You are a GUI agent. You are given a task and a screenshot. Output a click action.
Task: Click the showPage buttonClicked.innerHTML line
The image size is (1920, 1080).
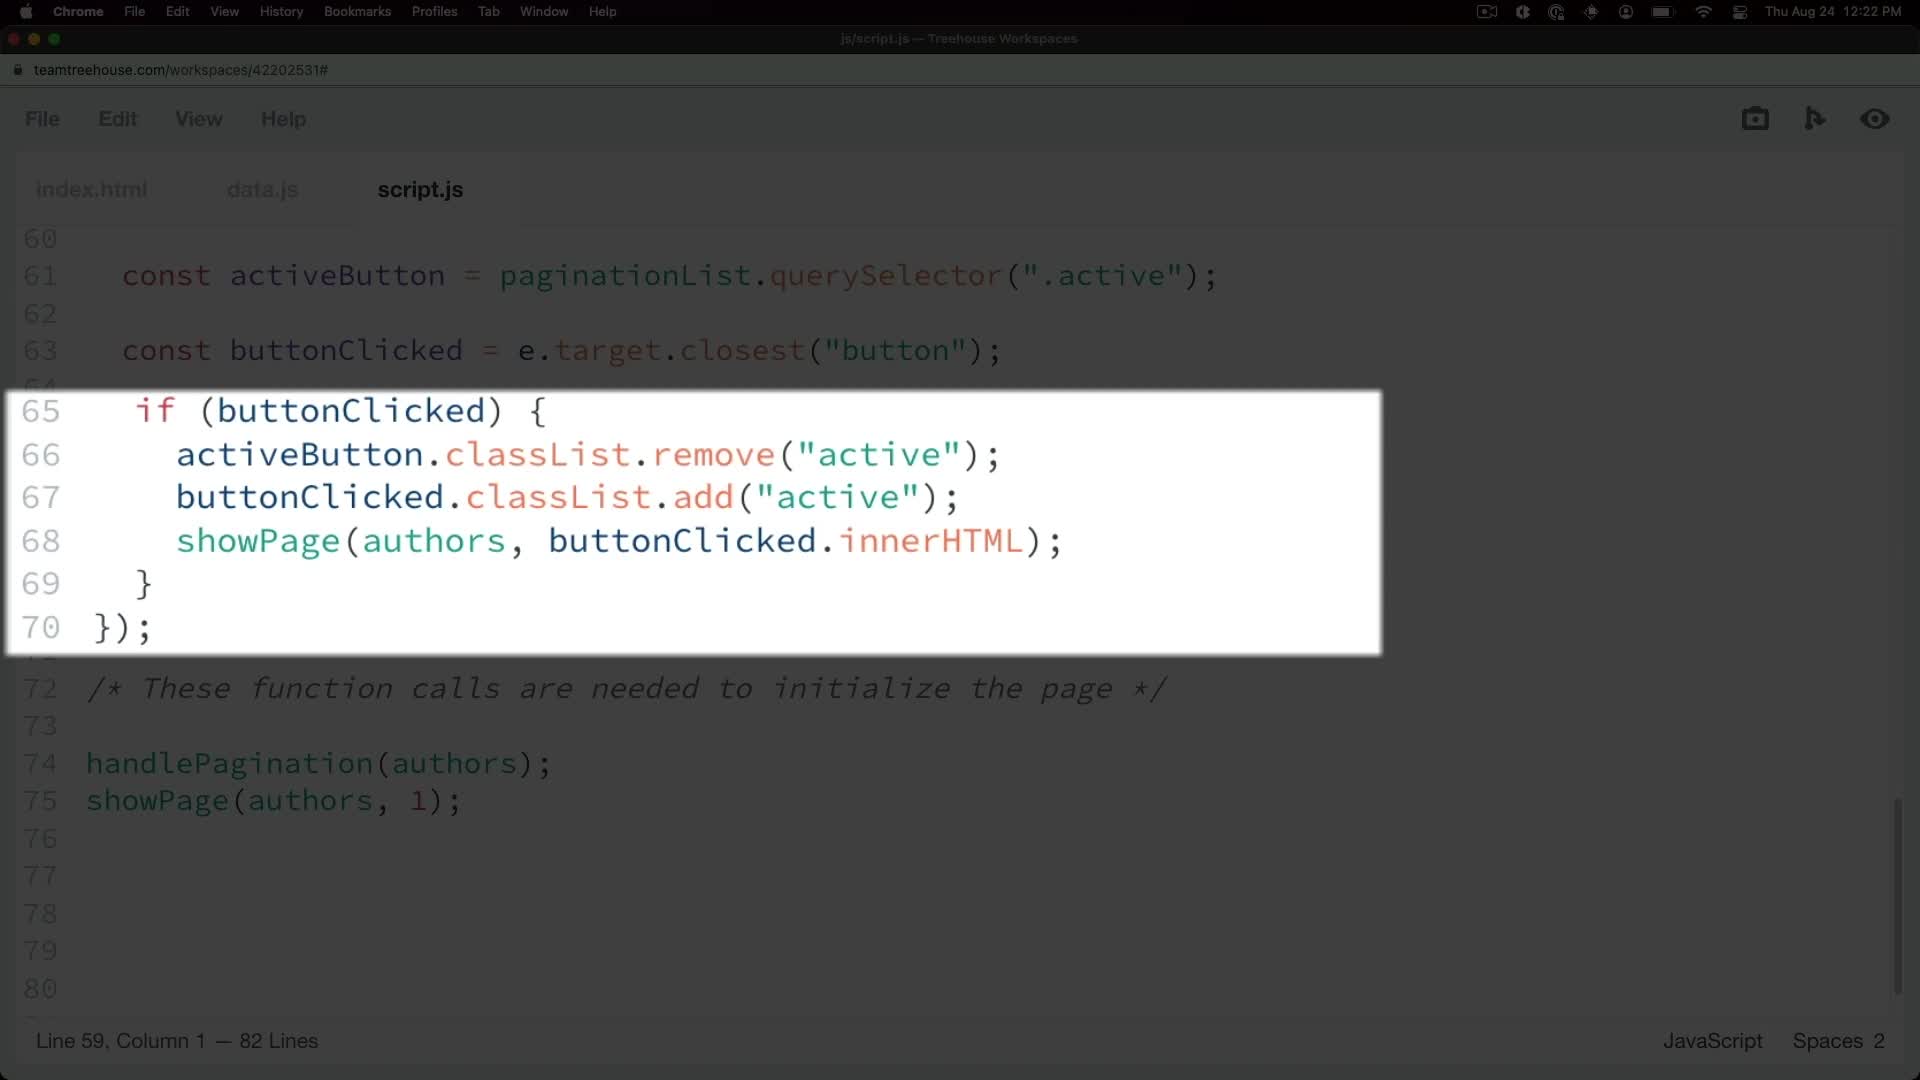pos(619,541)
